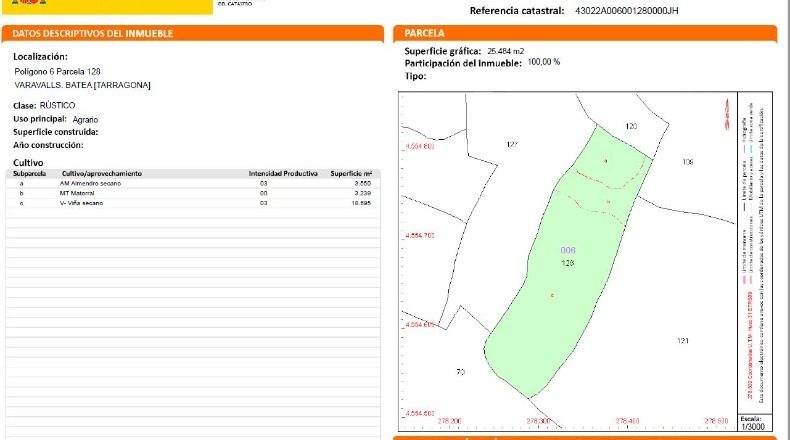Image resolution: width=790 pixels, height=440 pixels.
Task: Click intensity '03' in the Viña secano row
Action: pos(264,203)
